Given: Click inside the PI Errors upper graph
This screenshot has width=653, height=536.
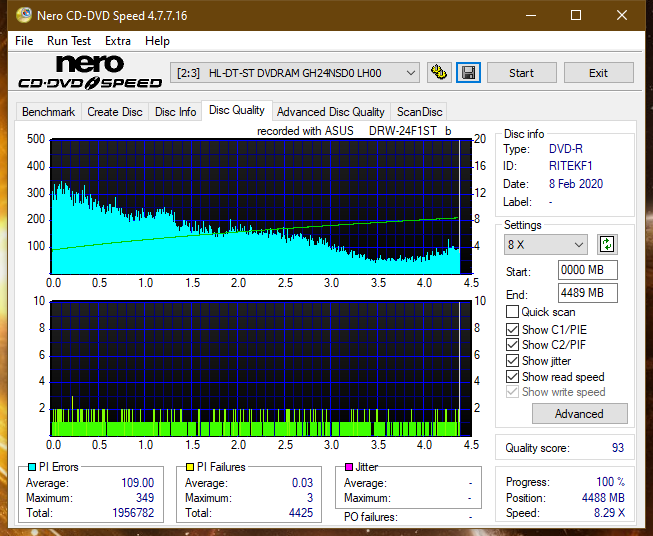Looking at the screenshot, I should (261, 207).
